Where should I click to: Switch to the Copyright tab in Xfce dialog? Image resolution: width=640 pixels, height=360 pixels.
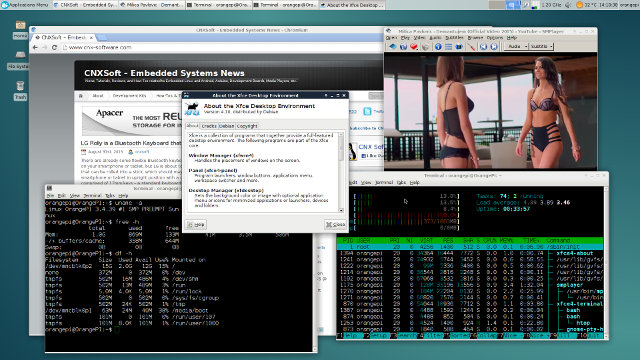247,126
